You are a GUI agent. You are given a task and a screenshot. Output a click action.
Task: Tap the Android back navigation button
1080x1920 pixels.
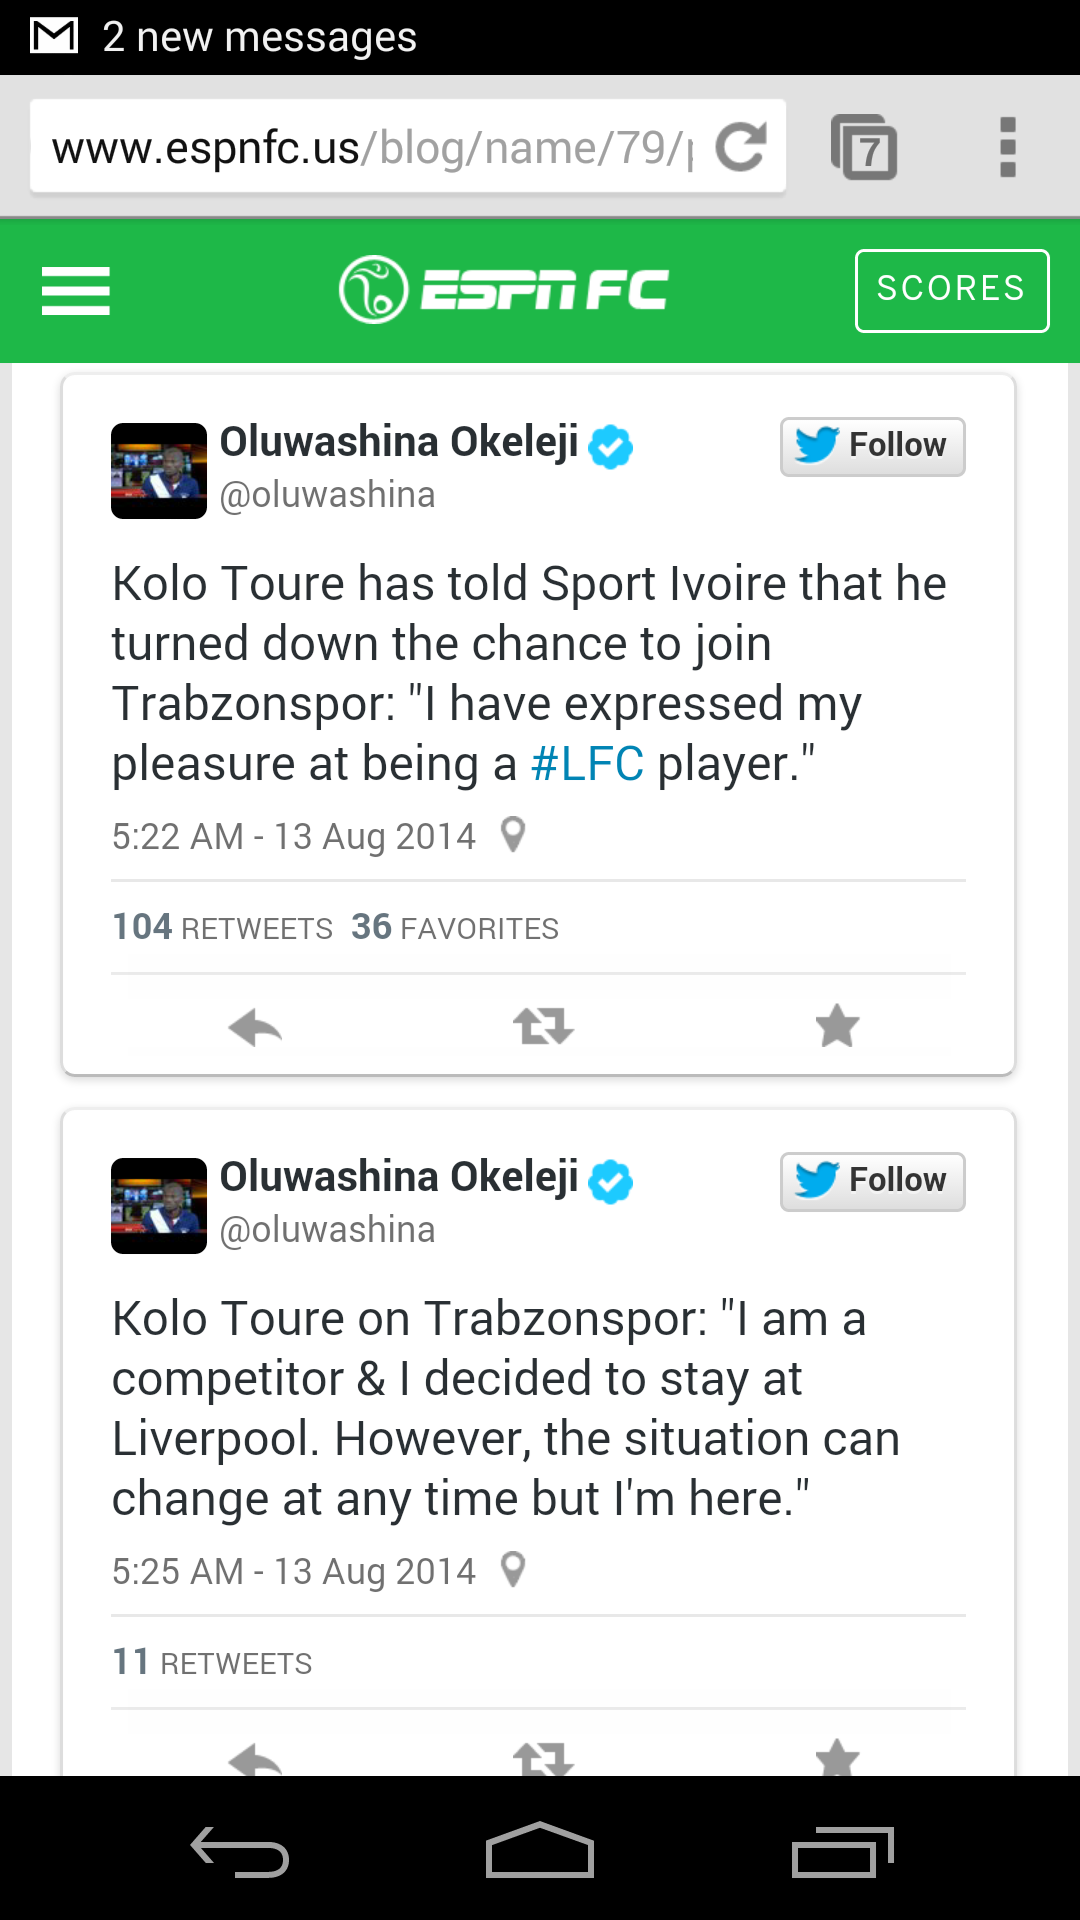(240, 1851)
